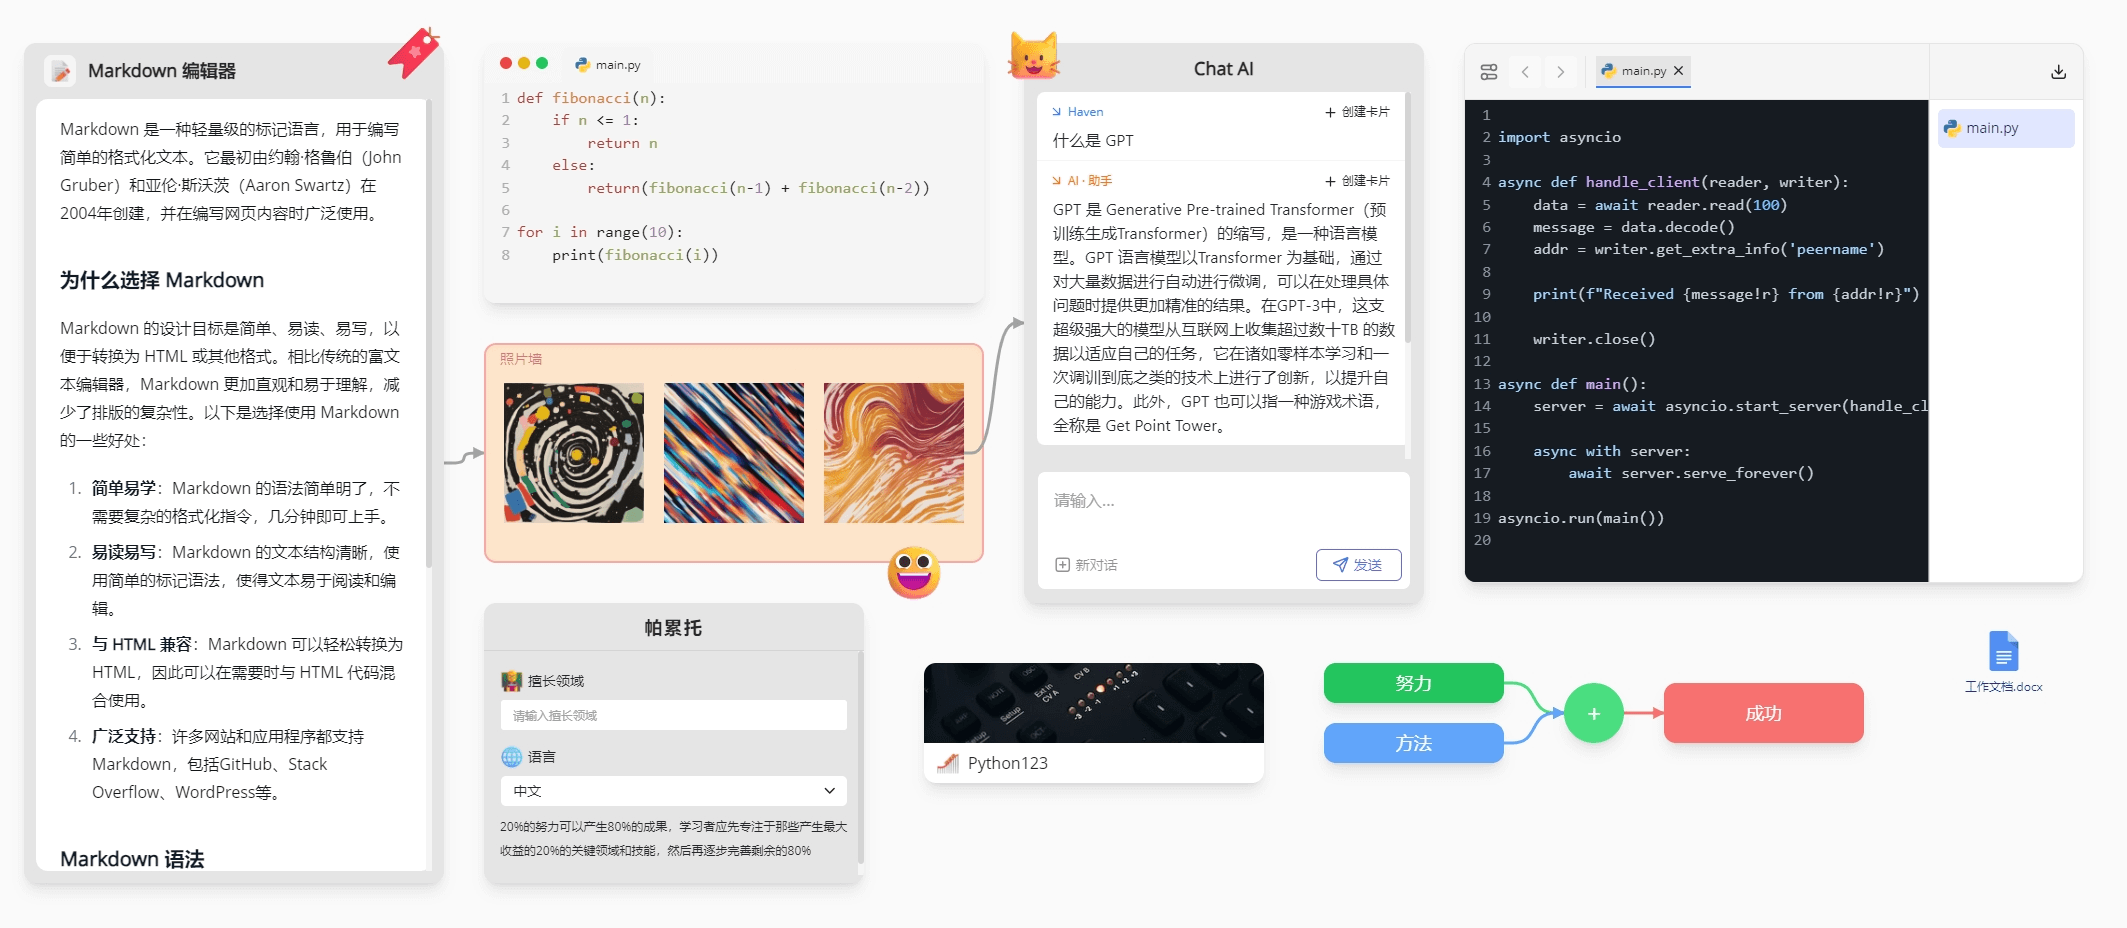Click the download icon in the dark code editor
Viewport: 2127px width, 928px height.
(2058, 71)
